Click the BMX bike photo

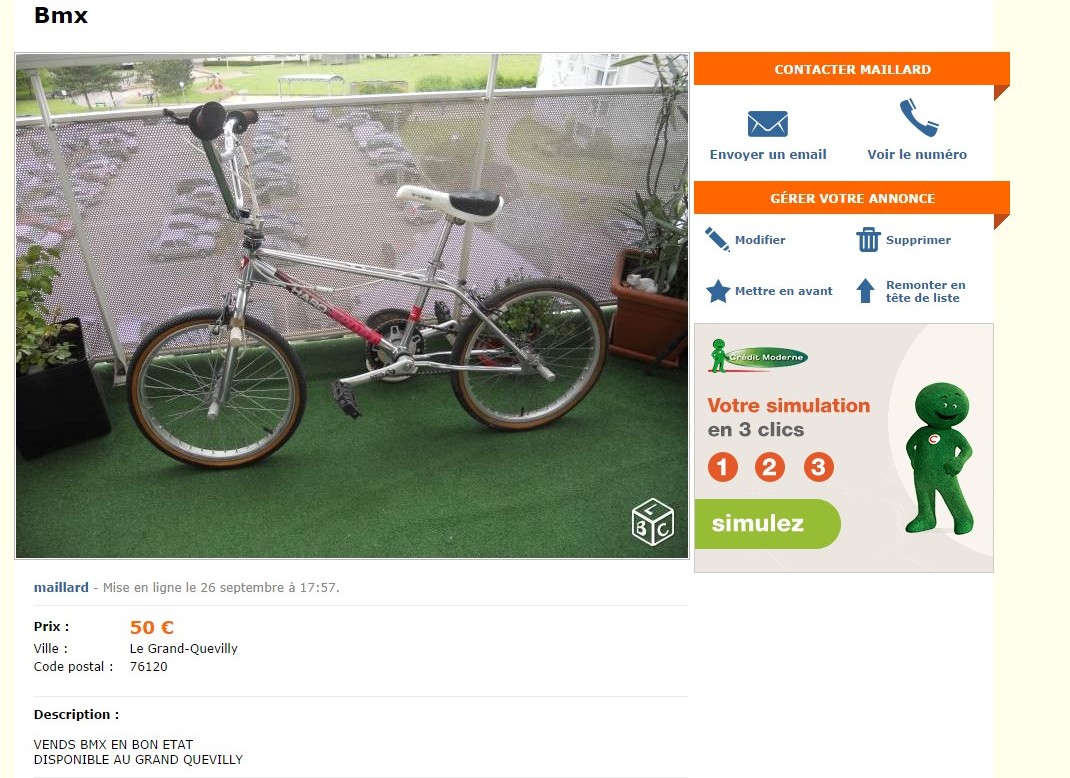[x=352, y=306]
